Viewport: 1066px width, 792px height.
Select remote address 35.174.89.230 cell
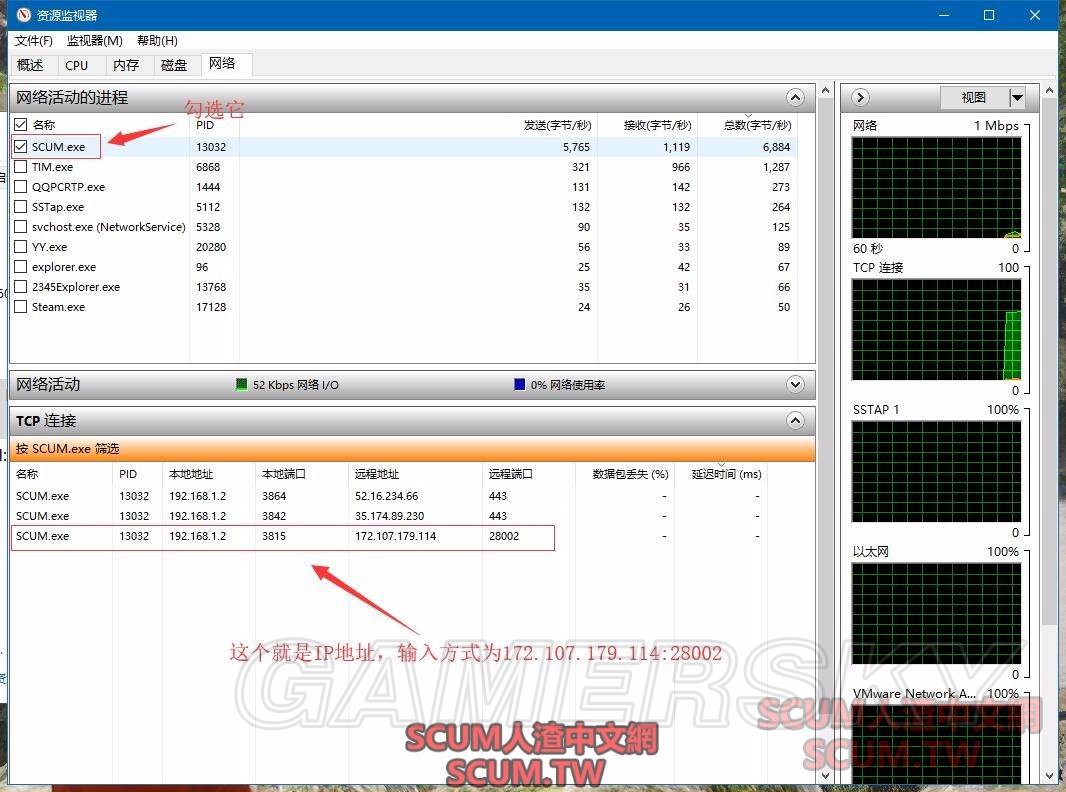tap(389, 516)
